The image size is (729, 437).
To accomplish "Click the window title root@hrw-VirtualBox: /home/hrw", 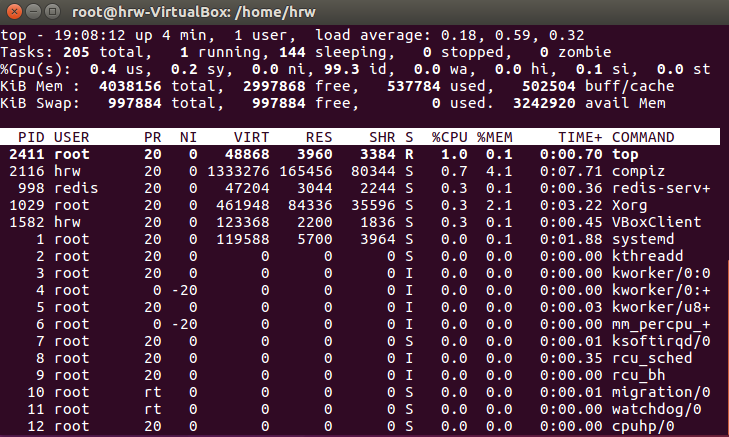I will [194, 12].
